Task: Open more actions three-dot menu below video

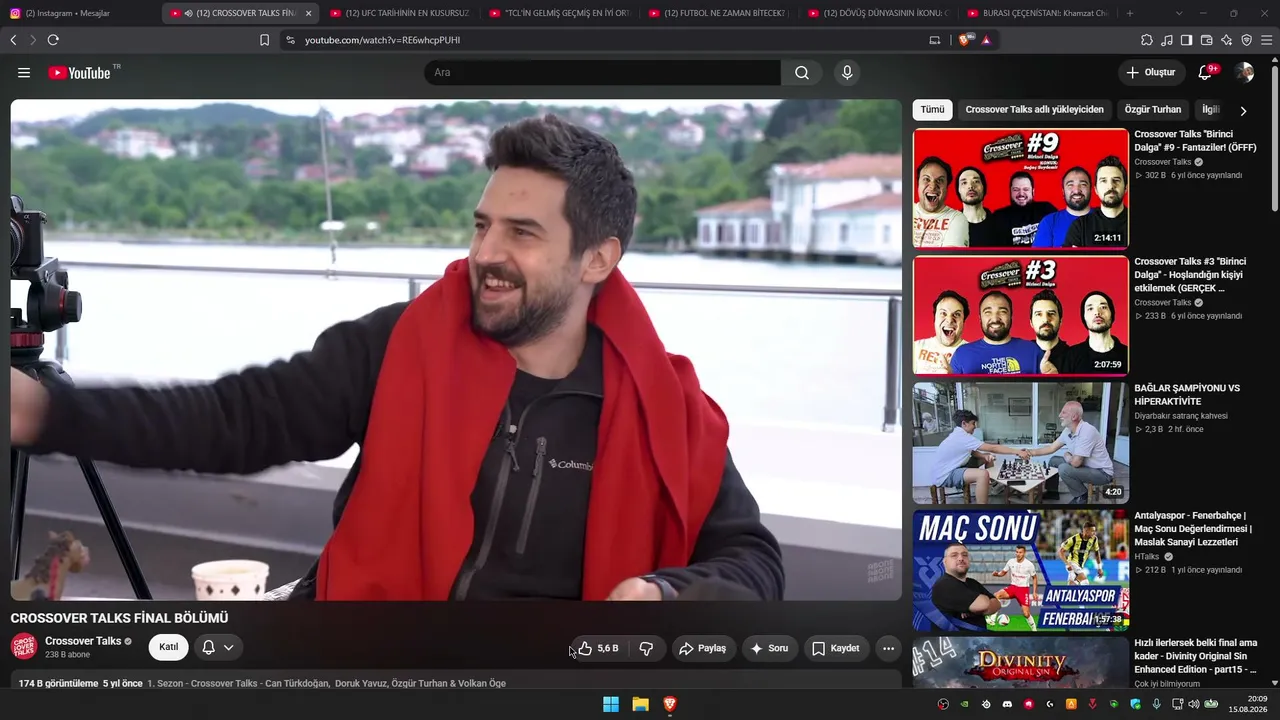Action: click(888, 648)
